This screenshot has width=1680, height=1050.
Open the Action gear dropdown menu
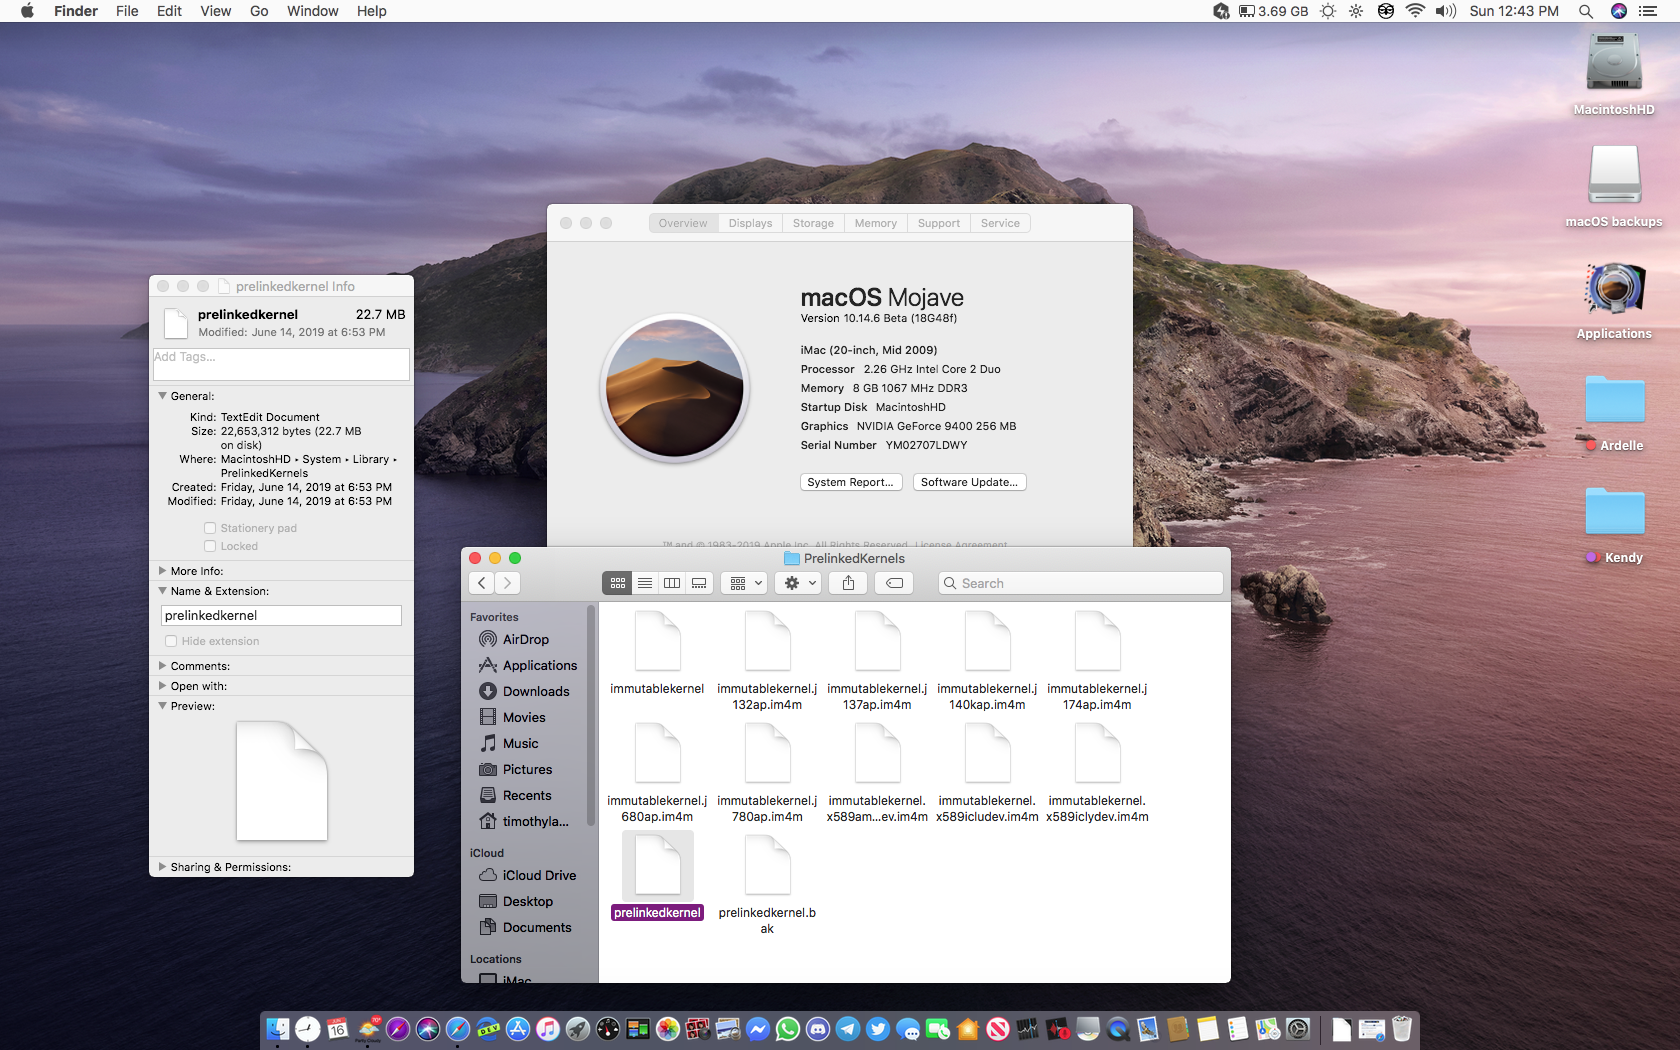point(800,583)
